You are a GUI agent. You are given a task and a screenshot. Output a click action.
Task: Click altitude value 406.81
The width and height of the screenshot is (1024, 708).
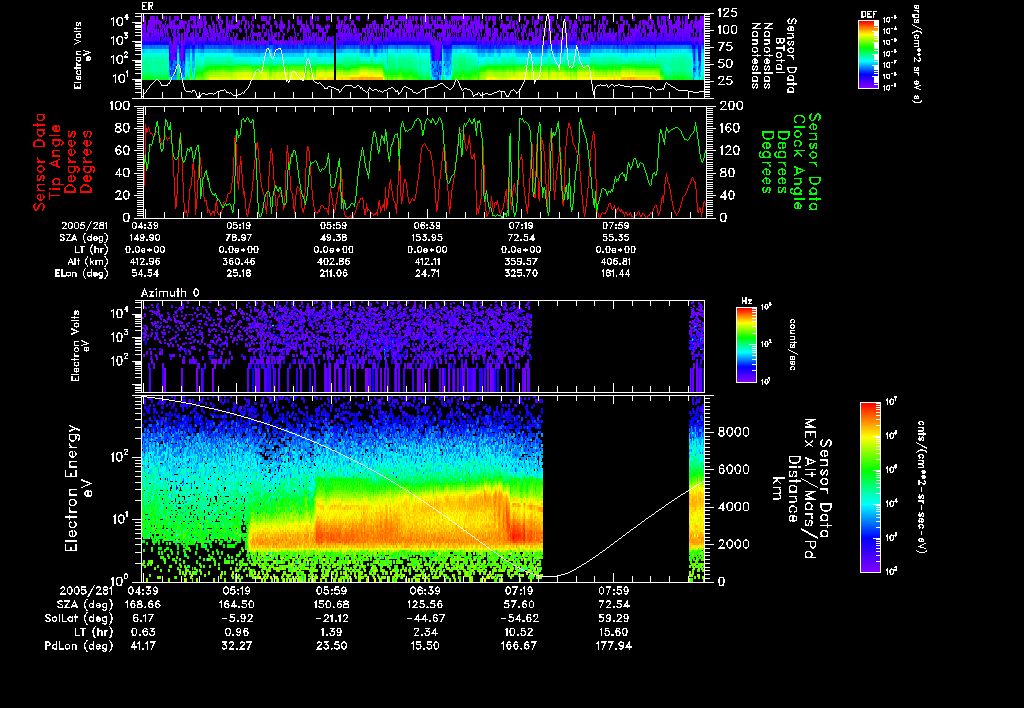point(616,262)
